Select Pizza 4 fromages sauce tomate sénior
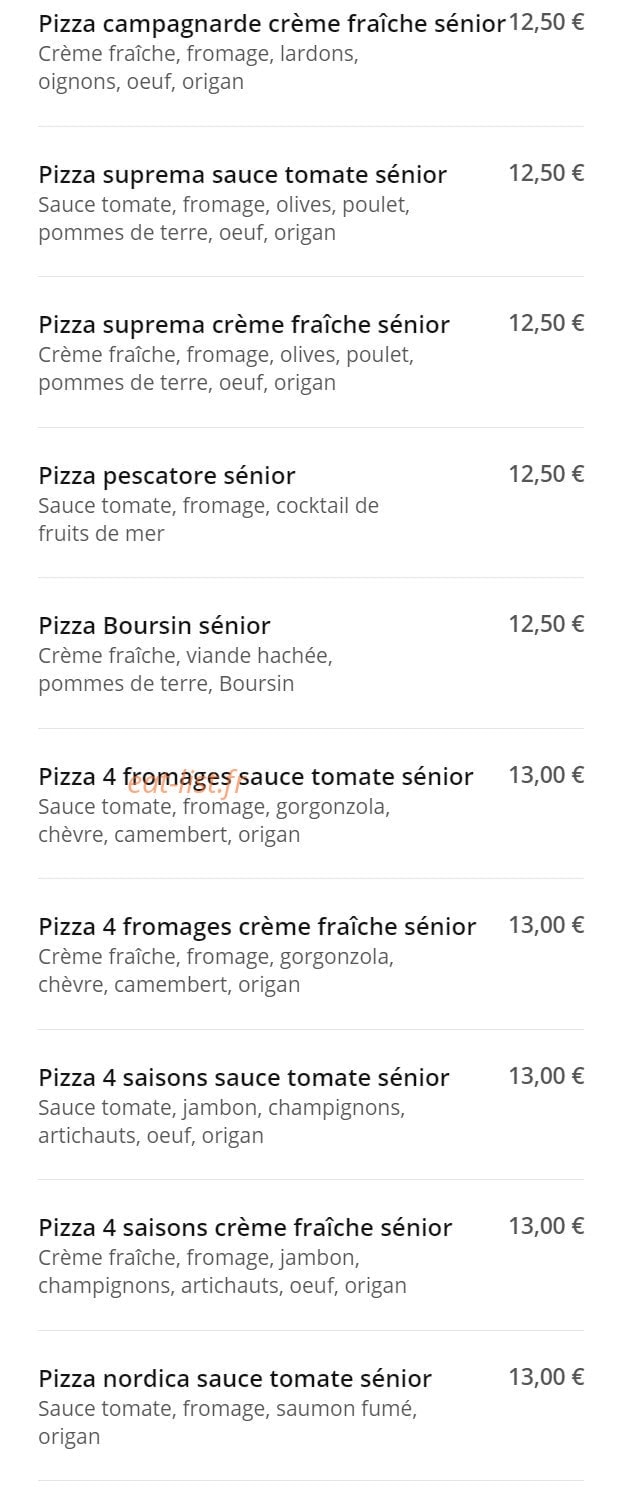 pos(256,777)
